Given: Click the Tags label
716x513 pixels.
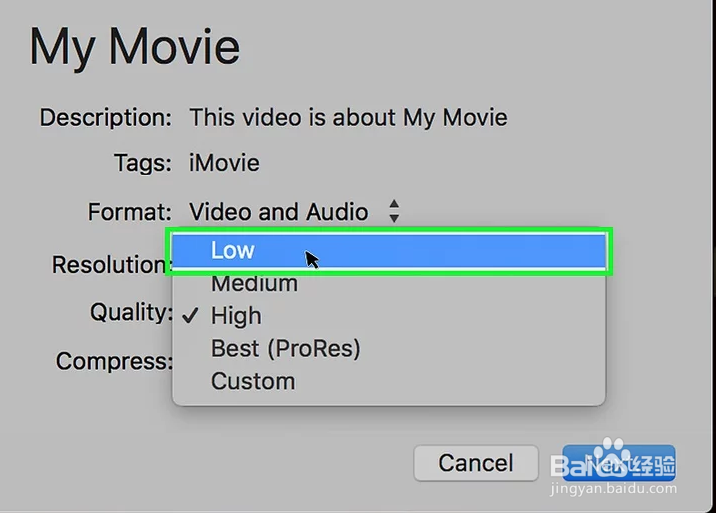Looking at the screenshot, I should [x=142, y=163].
